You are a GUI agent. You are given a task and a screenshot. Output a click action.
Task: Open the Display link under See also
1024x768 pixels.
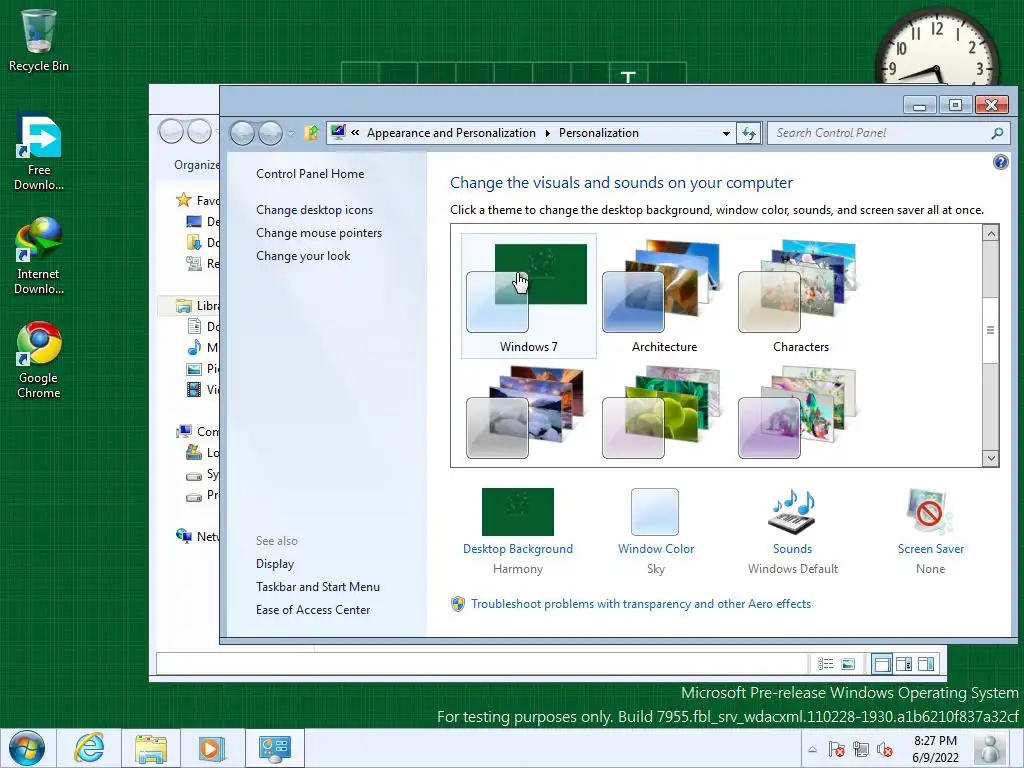coord(274,564)
